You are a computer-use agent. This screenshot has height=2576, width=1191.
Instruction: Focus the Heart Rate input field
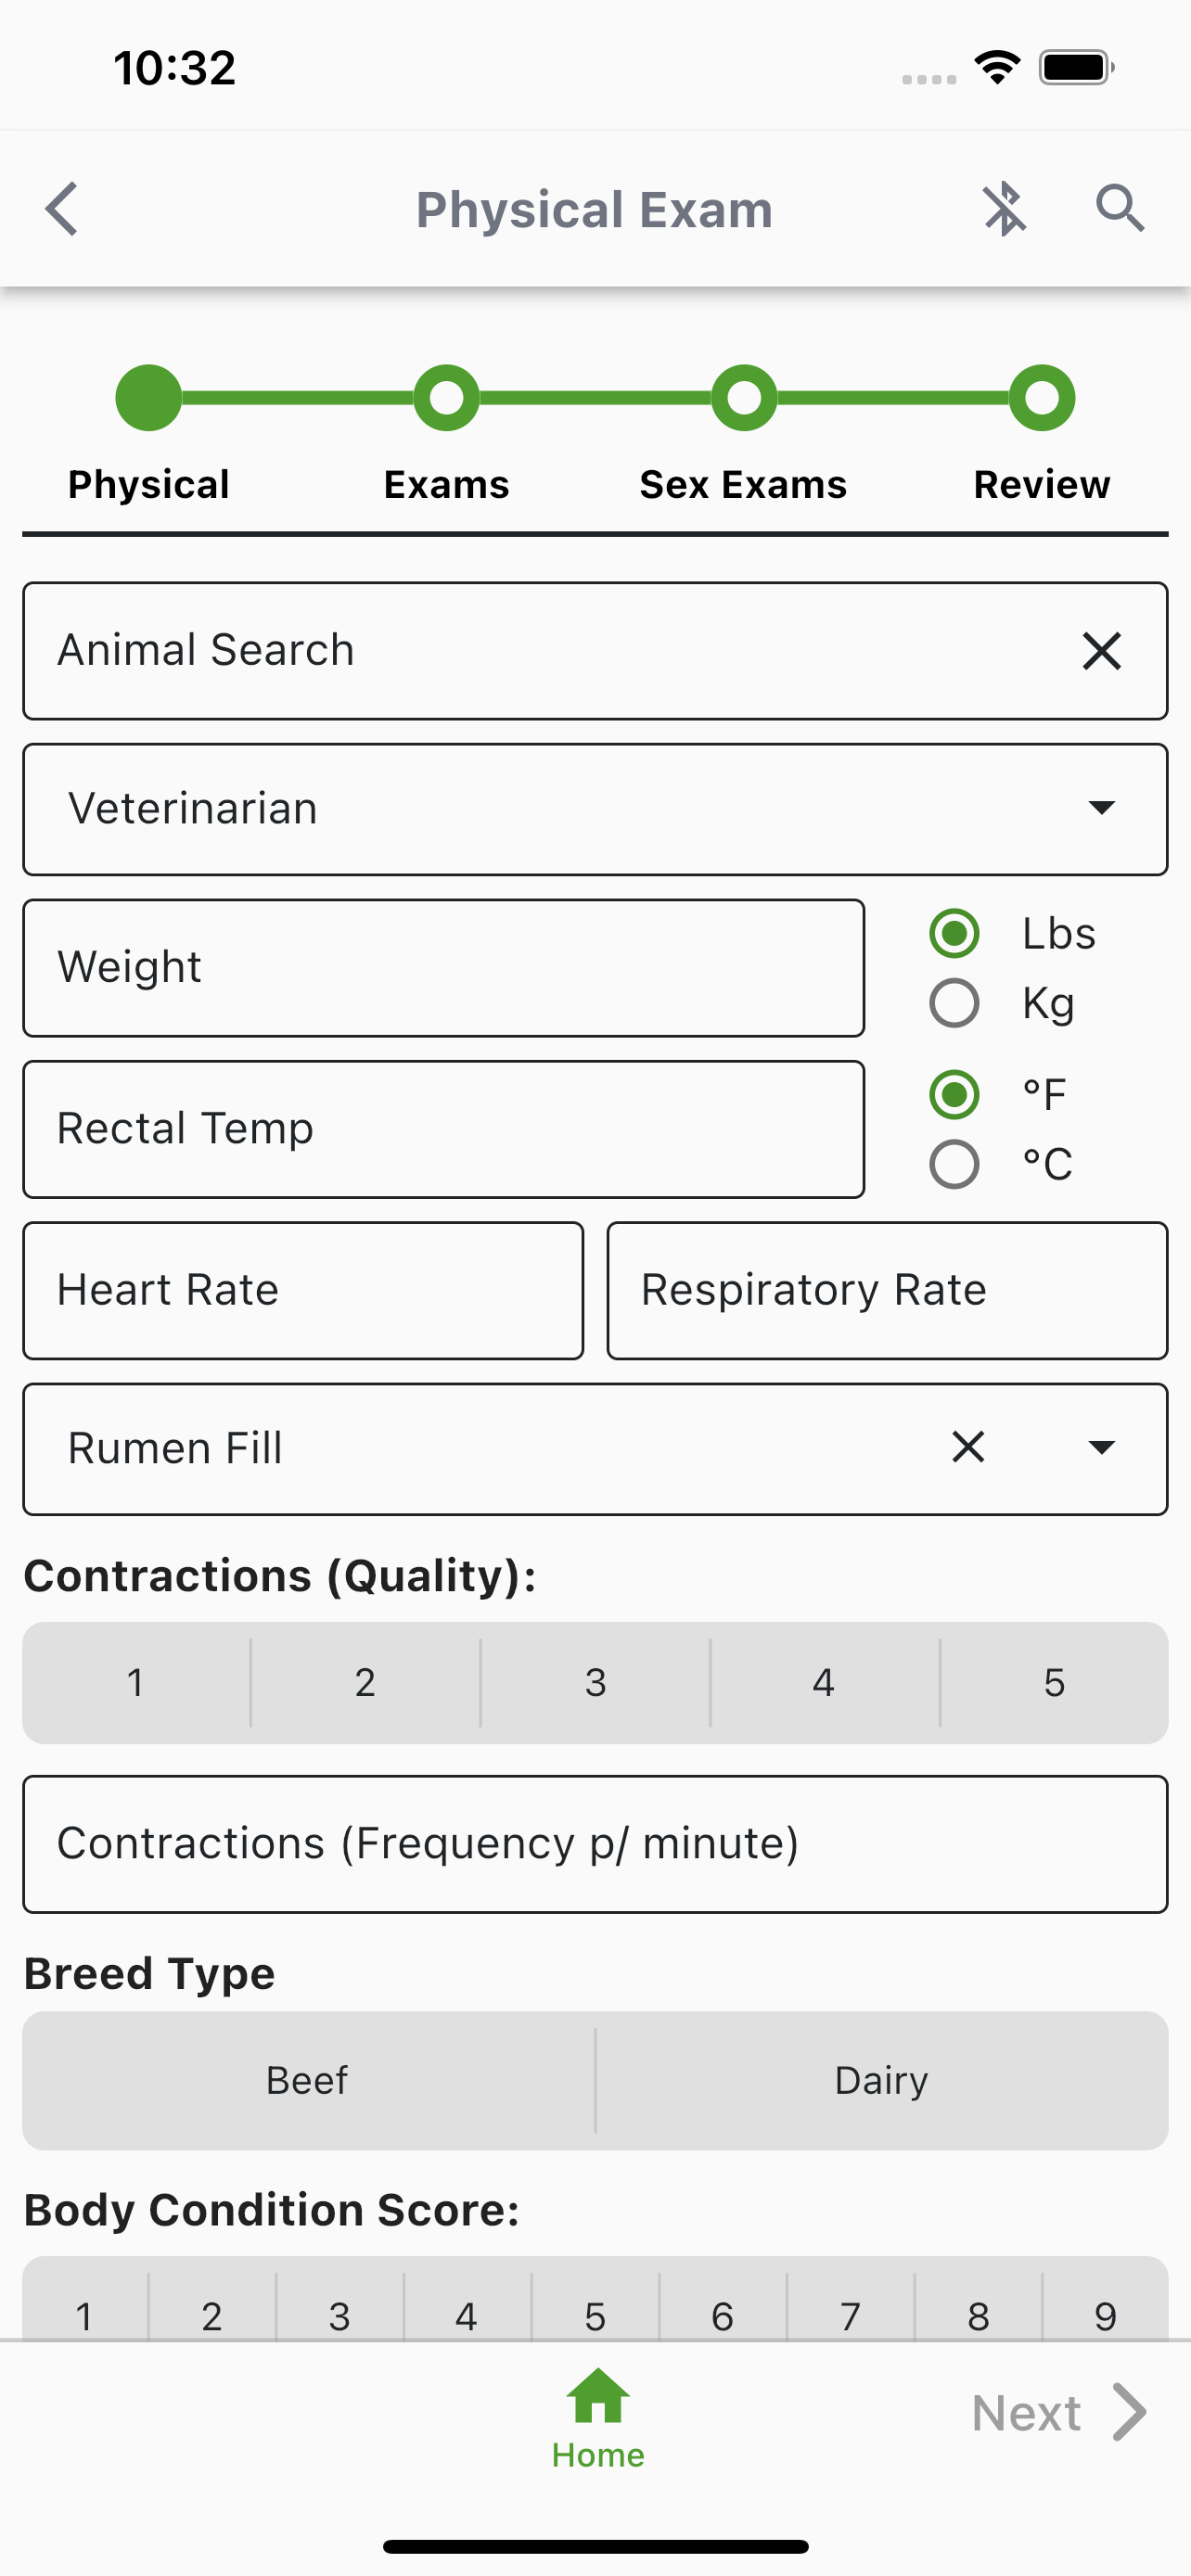303,1290
